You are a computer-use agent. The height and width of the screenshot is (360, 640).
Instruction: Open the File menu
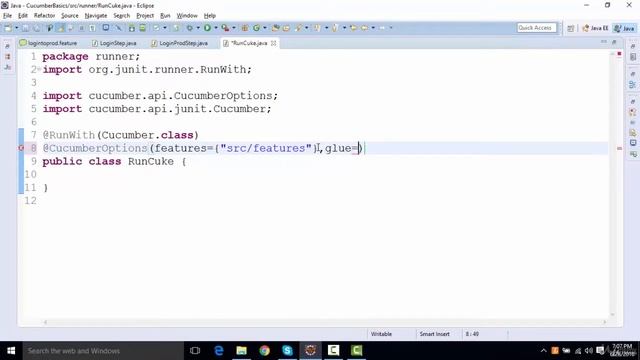[x=7, y=16]
